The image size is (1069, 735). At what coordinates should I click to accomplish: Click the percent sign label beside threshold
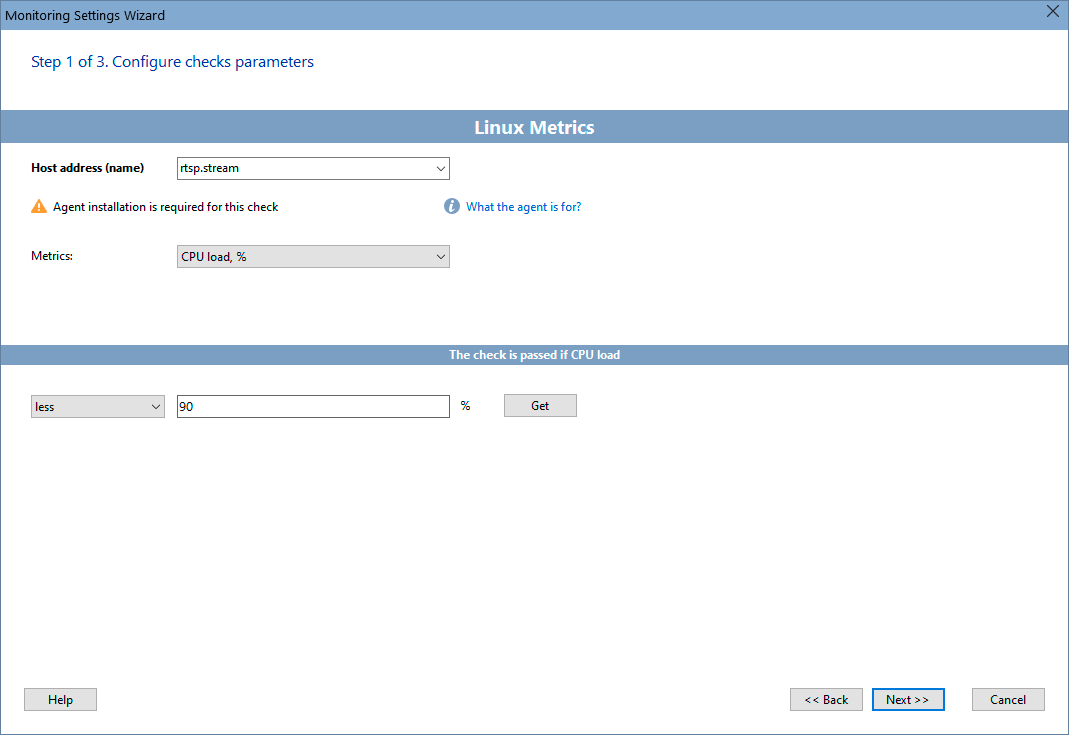tap(464, 406)
